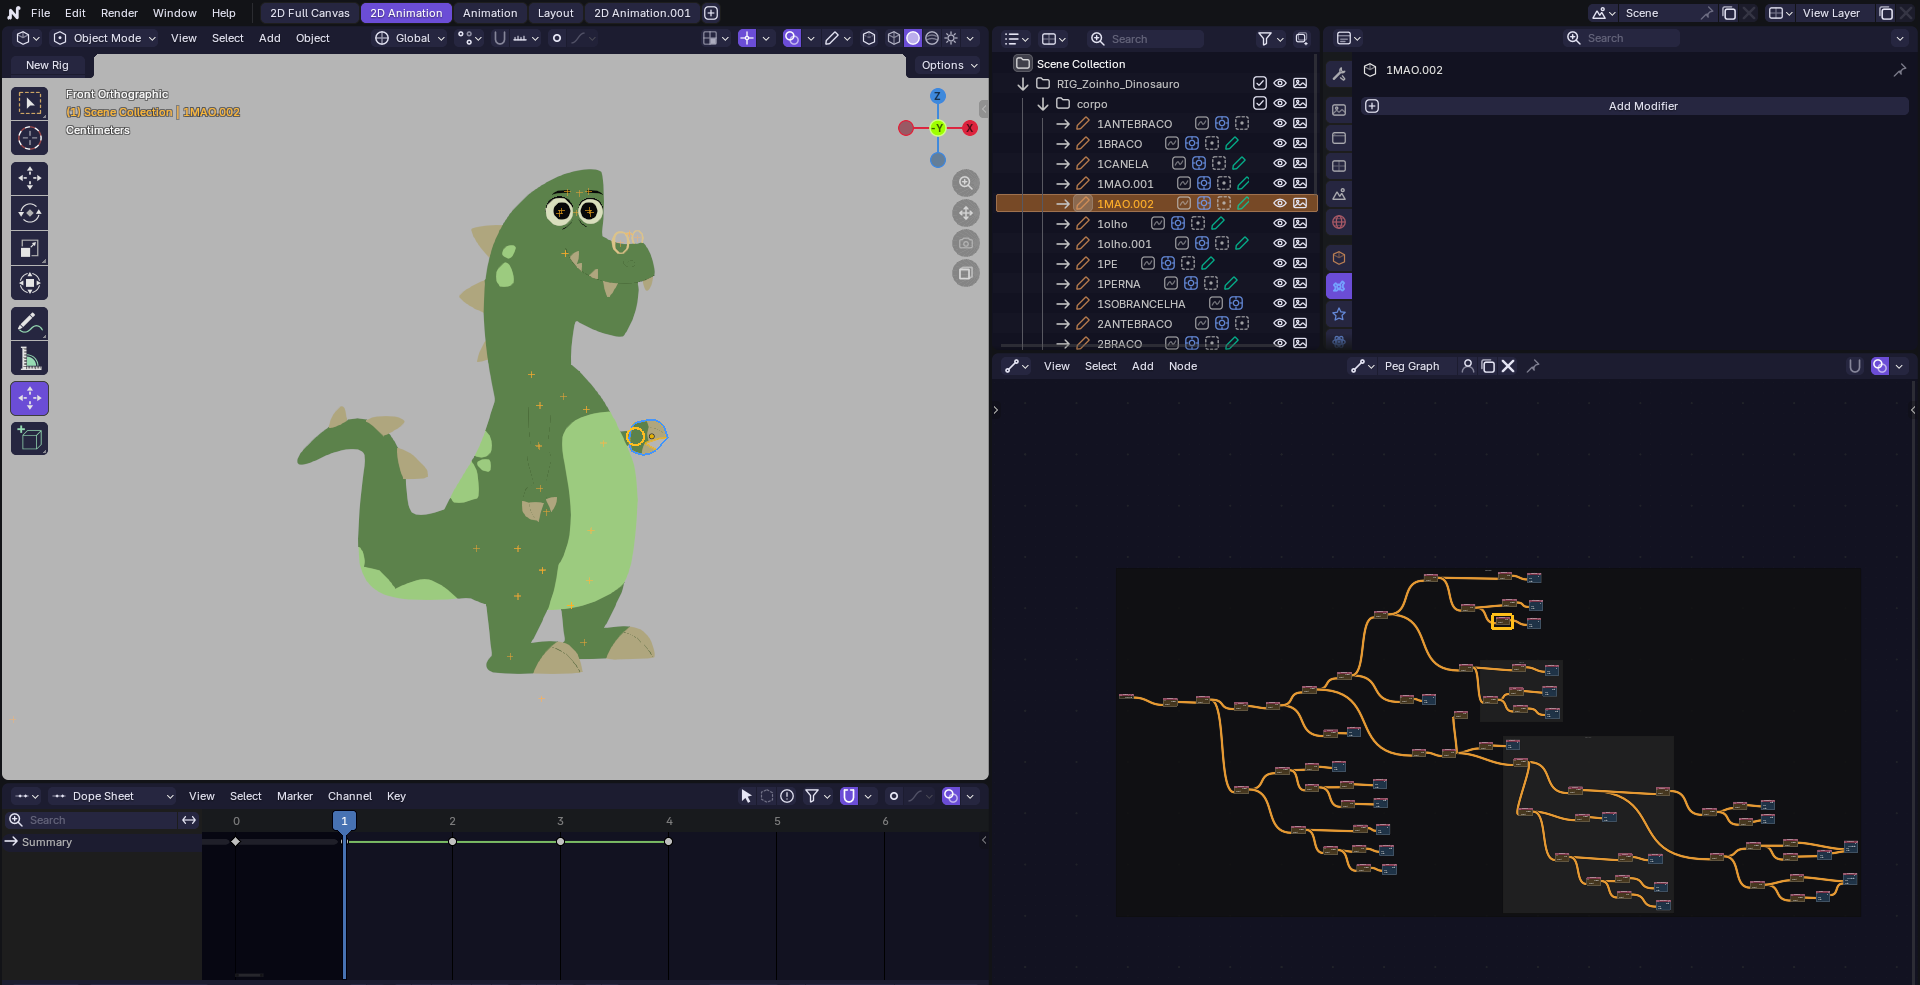The height and width of the screenshot is (985, 1920).
Task: Click the red X axis gizmo ball
Action: point(970,128)
